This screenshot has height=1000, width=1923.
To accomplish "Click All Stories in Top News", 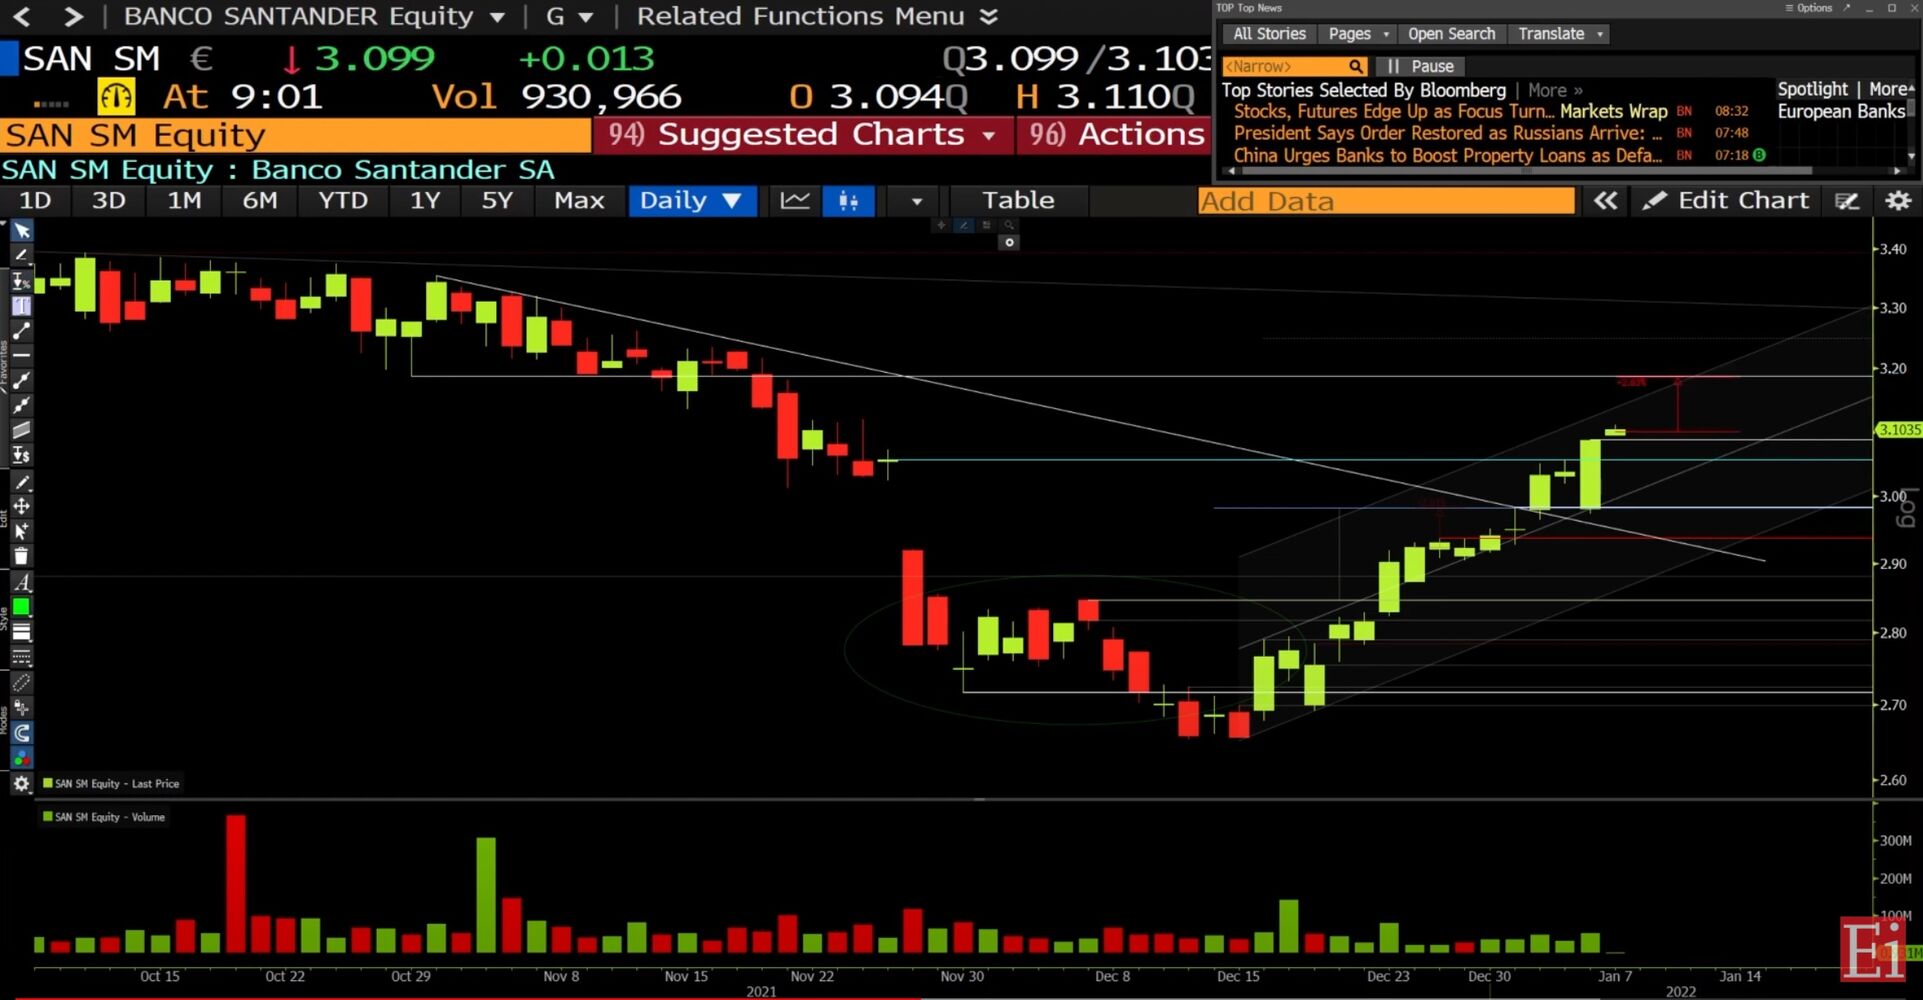I will pos(1269,34).
